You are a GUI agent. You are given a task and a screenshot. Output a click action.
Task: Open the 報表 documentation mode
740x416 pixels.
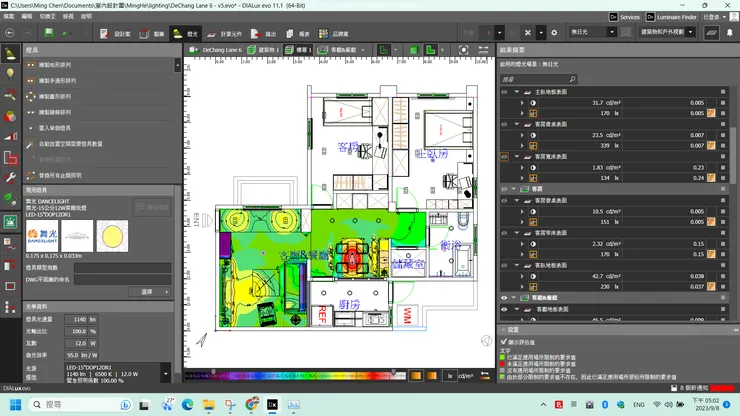pyautogui.click(x=298, y=33)
